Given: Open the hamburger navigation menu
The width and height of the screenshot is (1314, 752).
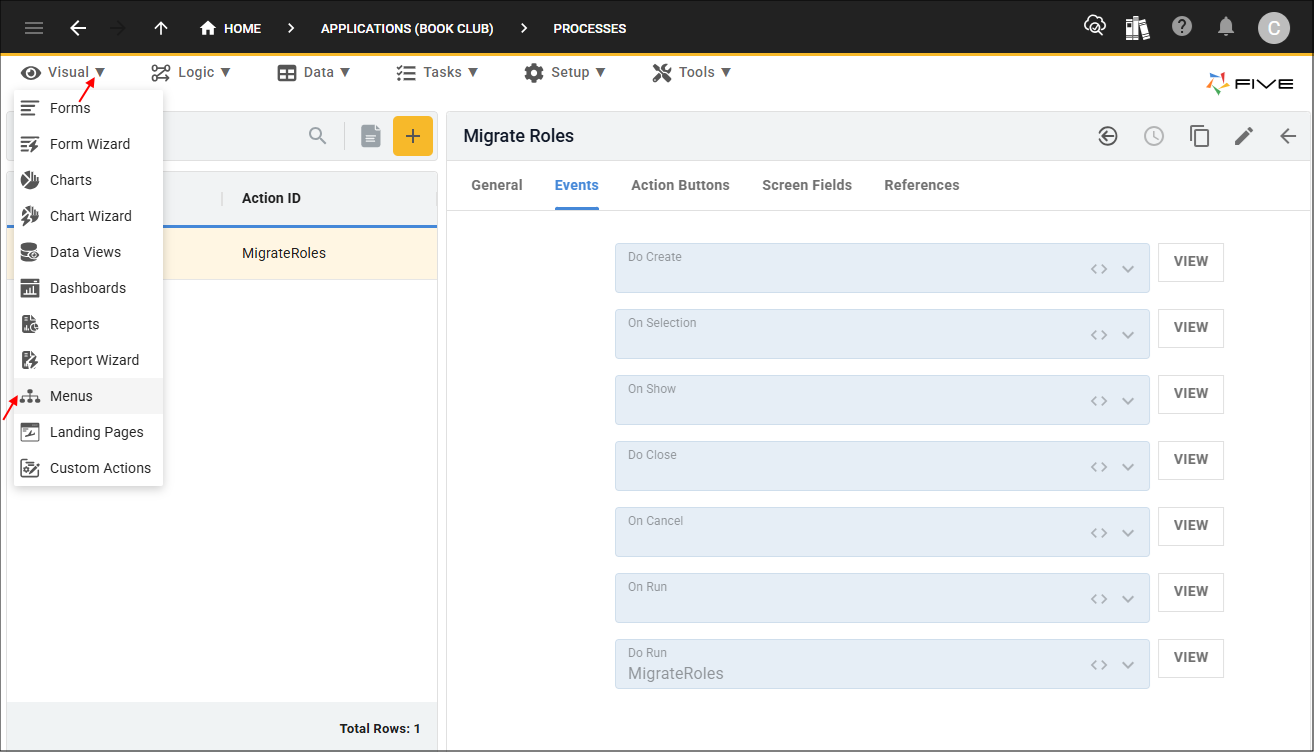Looking at the screenshot, I should click(34, 28).
